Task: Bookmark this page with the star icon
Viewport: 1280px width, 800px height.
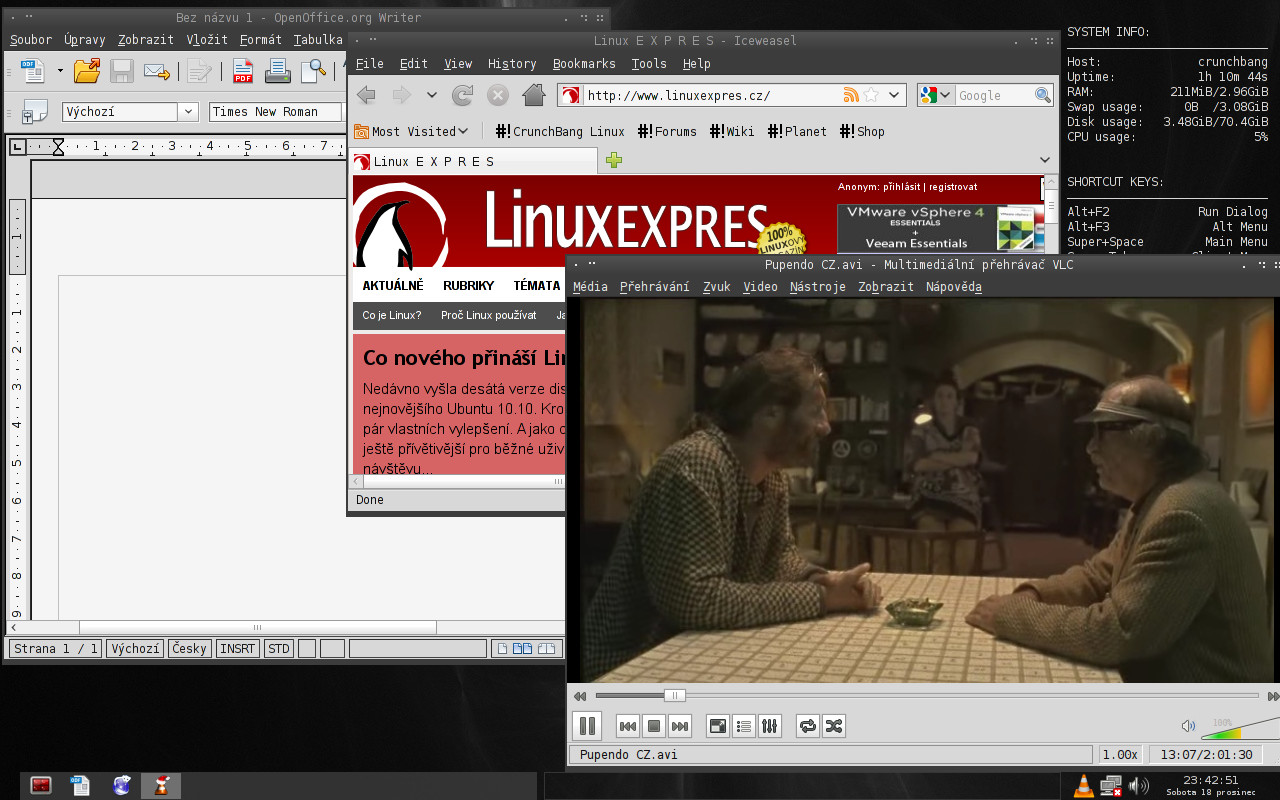Action: pos(871,95)
